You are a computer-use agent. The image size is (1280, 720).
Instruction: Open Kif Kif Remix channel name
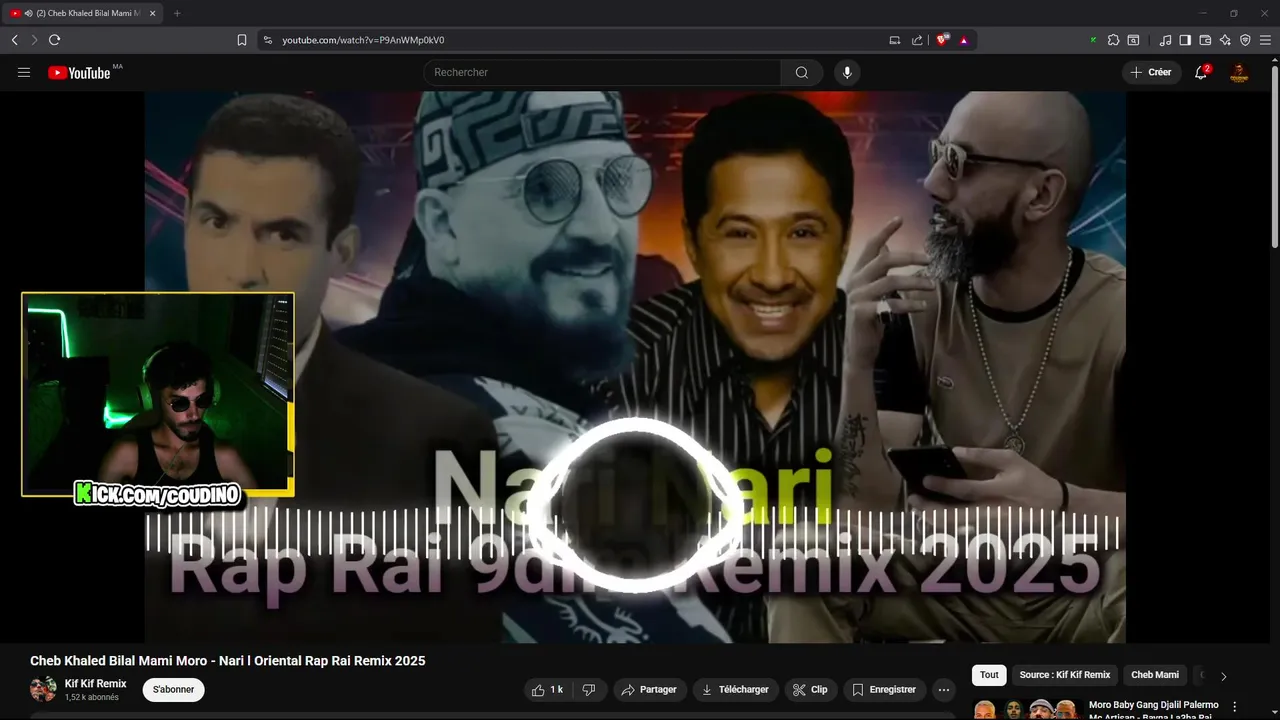pyautogui.click(x=96, y=684)
